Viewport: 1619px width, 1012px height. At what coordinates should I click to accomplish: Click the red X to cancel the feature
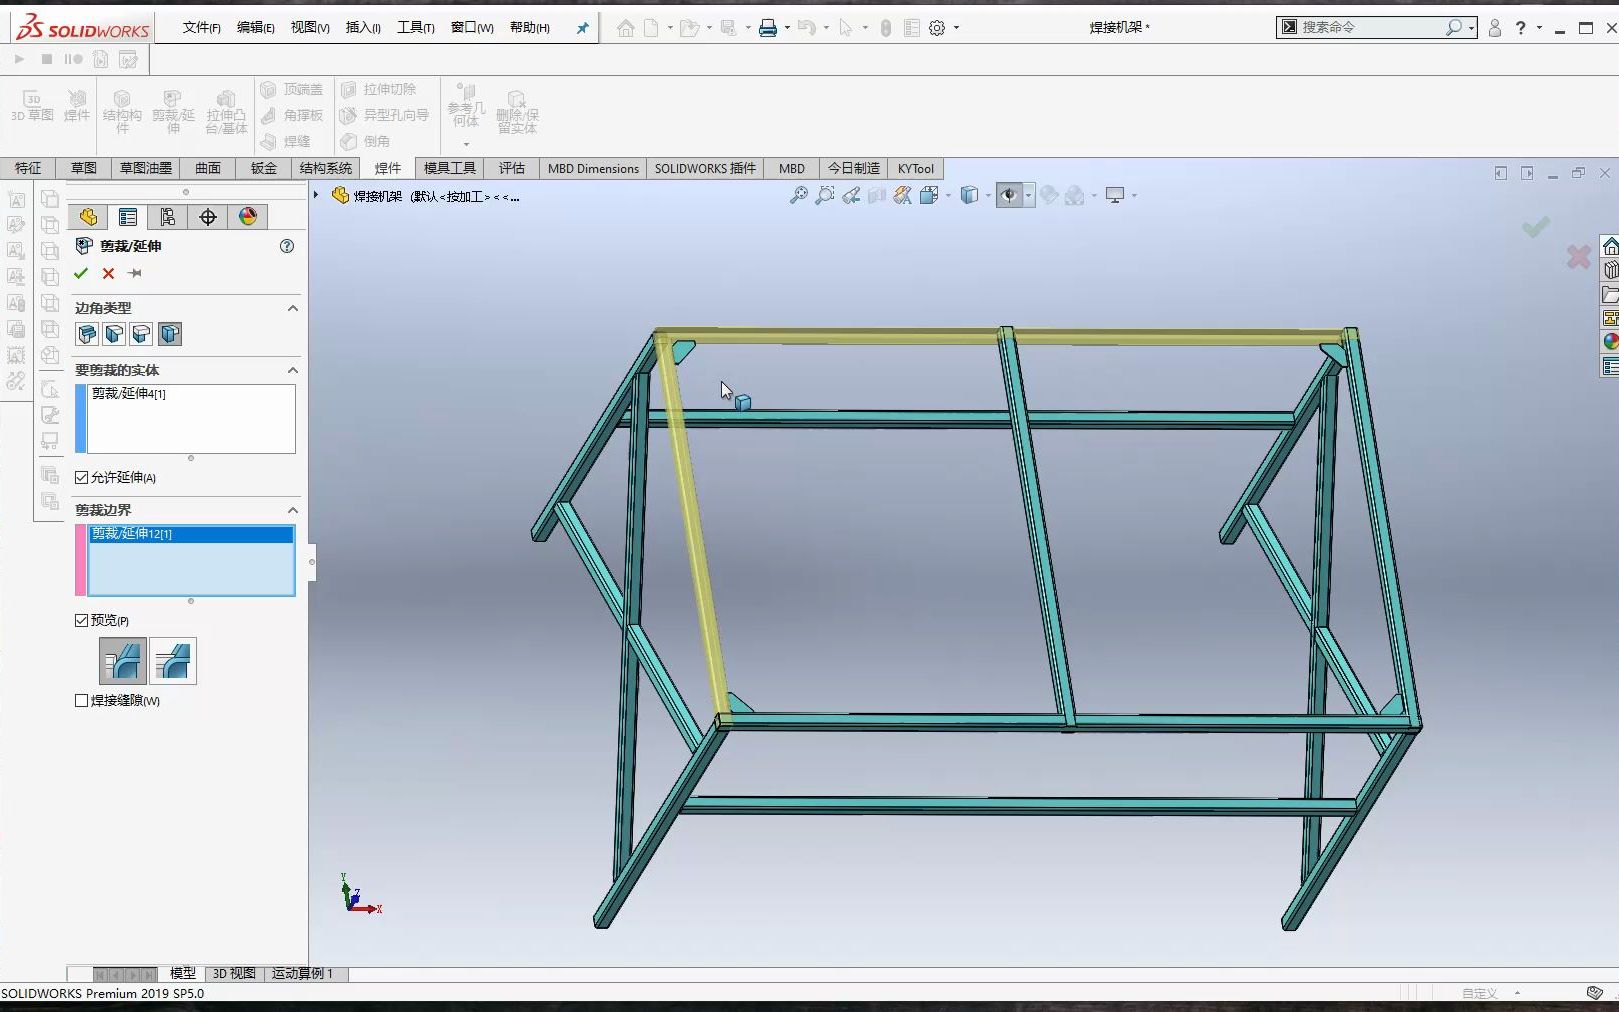[x=108, y=273]
